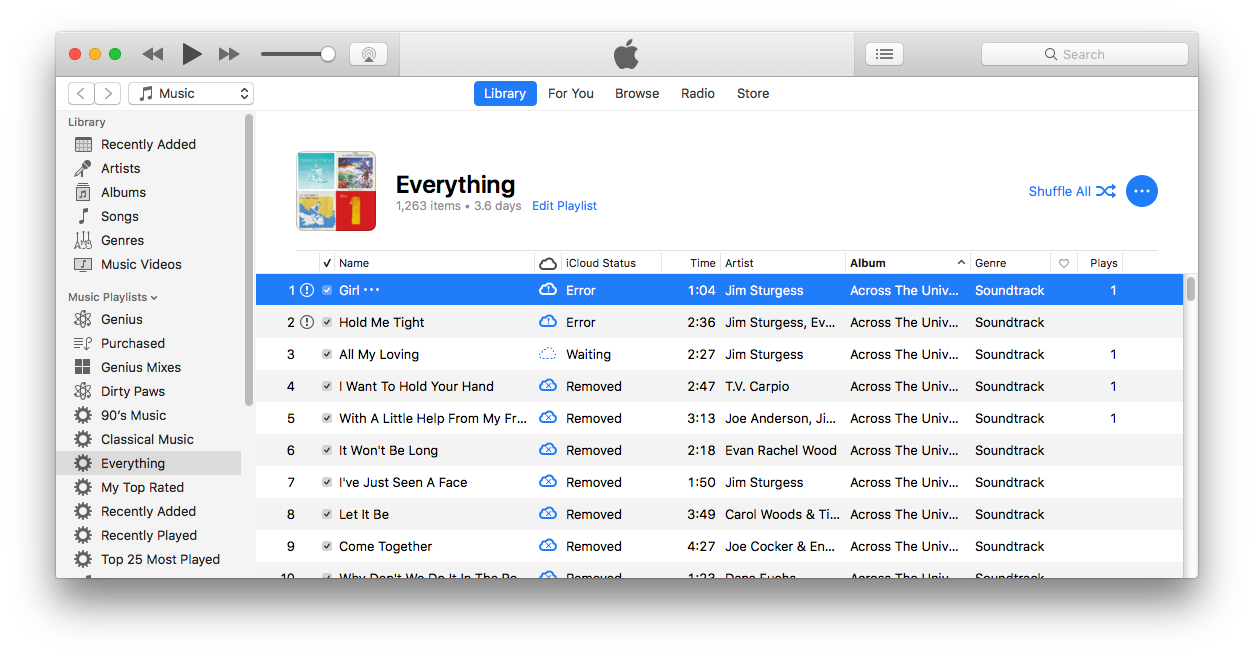Sort by the Album column header
This screenshot has width=1254, height=658.
[908, 263]
